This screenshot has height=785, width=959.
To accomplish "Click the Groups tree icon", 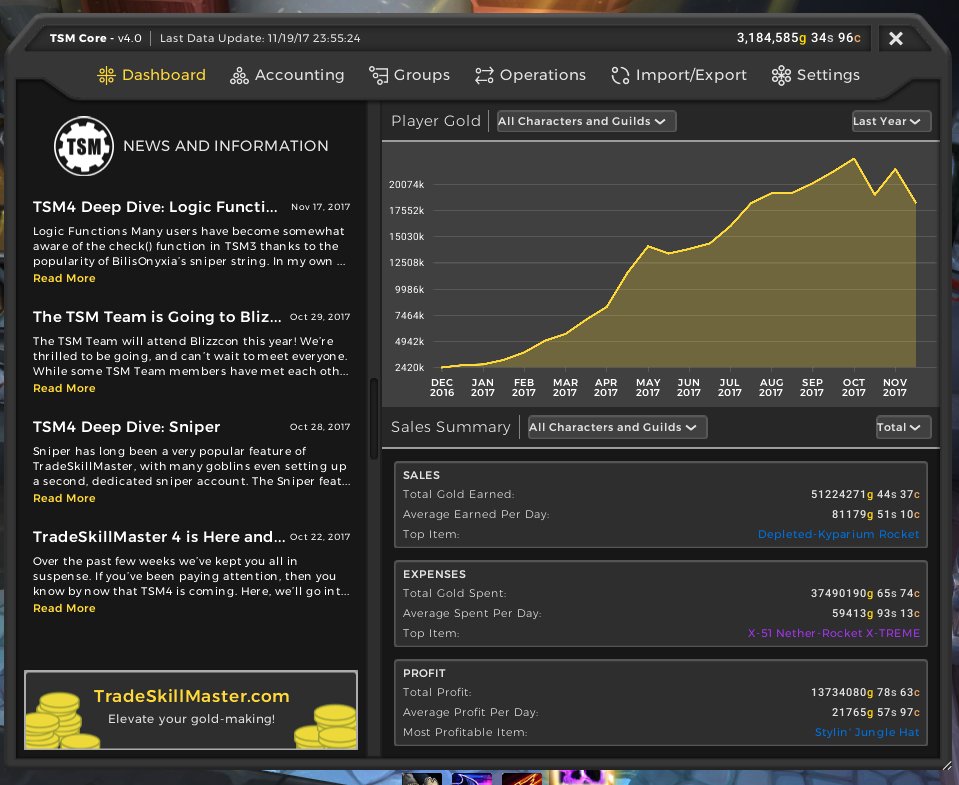I will tap(379, 75).
